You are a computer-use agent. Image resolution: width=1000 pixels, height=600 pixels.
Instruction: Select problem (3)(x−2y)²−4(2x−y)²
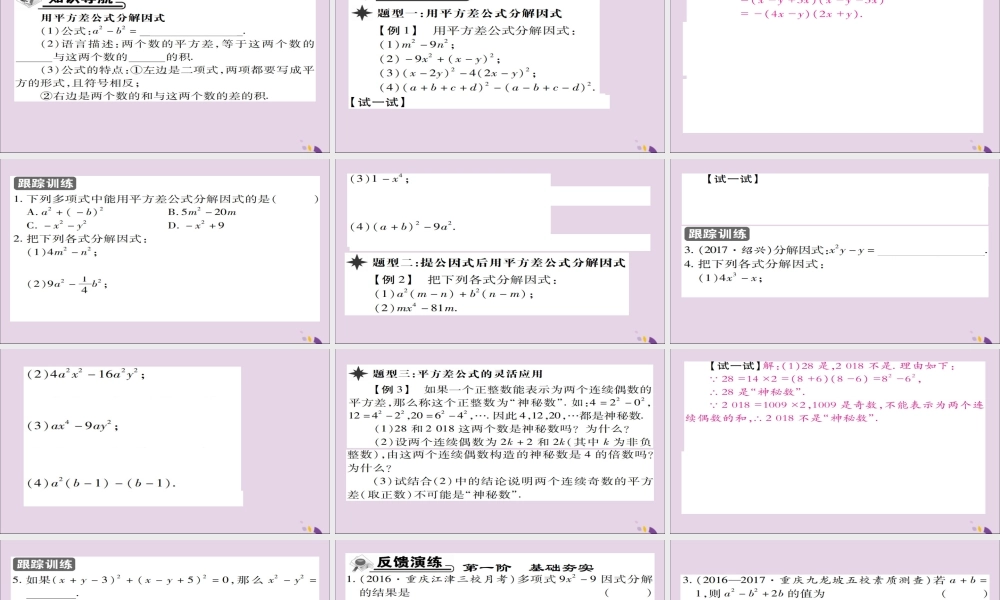pyautogui.click(x=457, y=73)
